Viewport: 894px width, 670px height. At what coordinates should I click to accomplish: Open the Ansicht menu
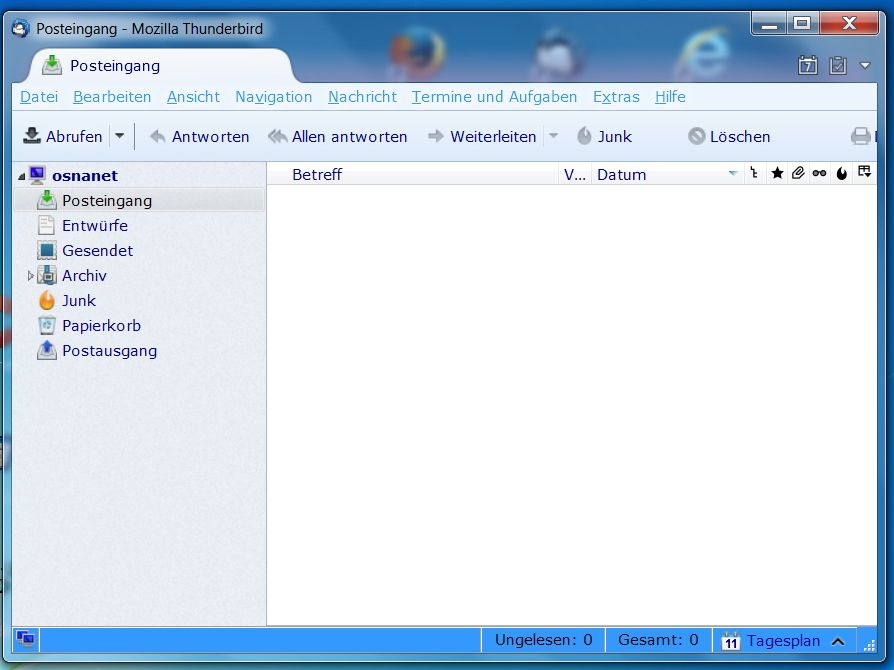193,97
